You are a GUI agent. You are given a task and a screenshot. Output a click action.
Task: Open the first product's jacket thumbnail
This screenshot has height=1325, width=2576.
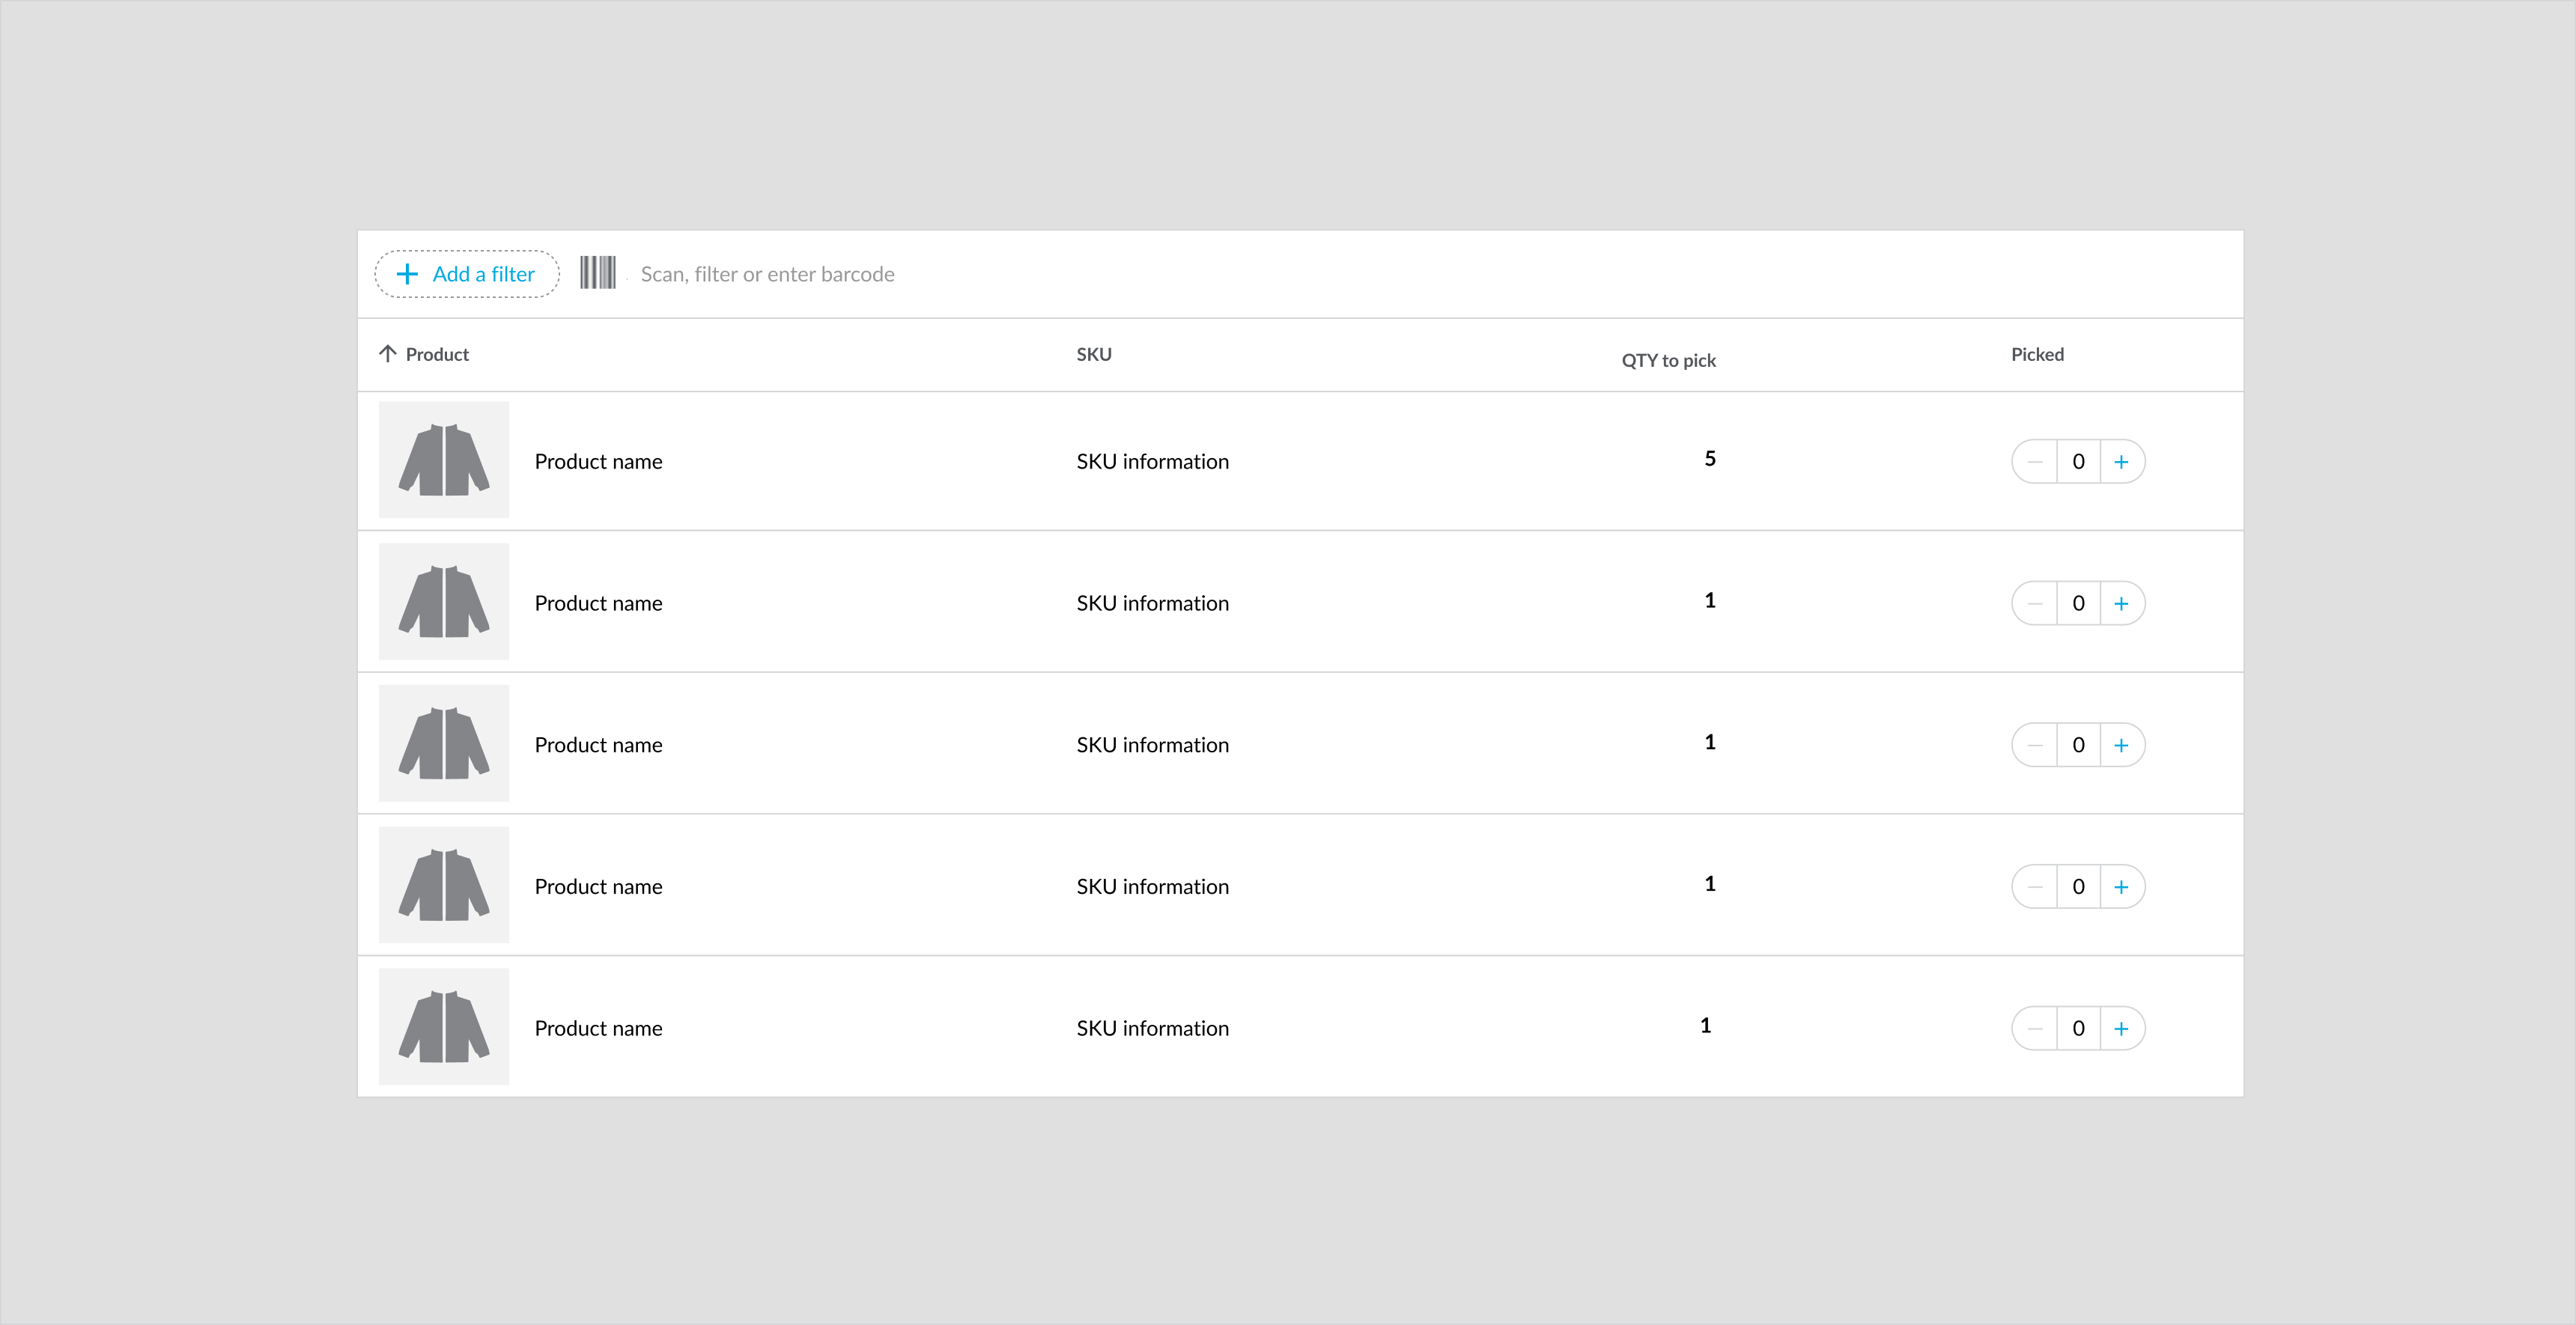[444, 460]
